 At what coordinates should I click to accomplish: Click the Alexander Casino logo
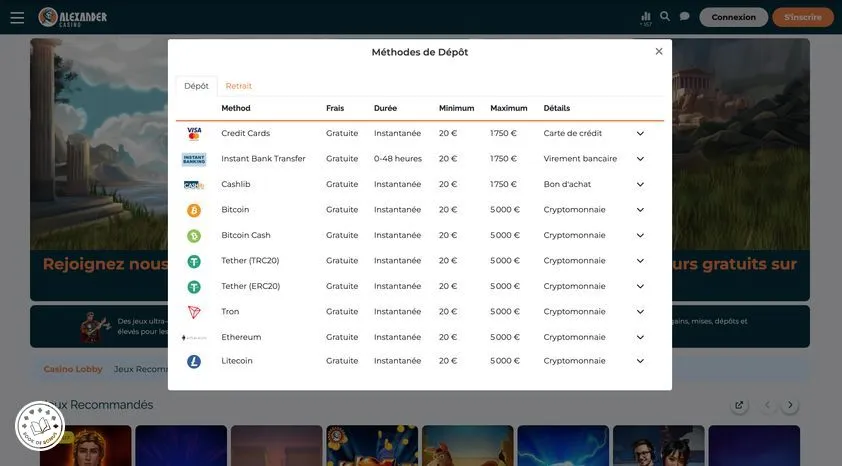coord(72,17)
